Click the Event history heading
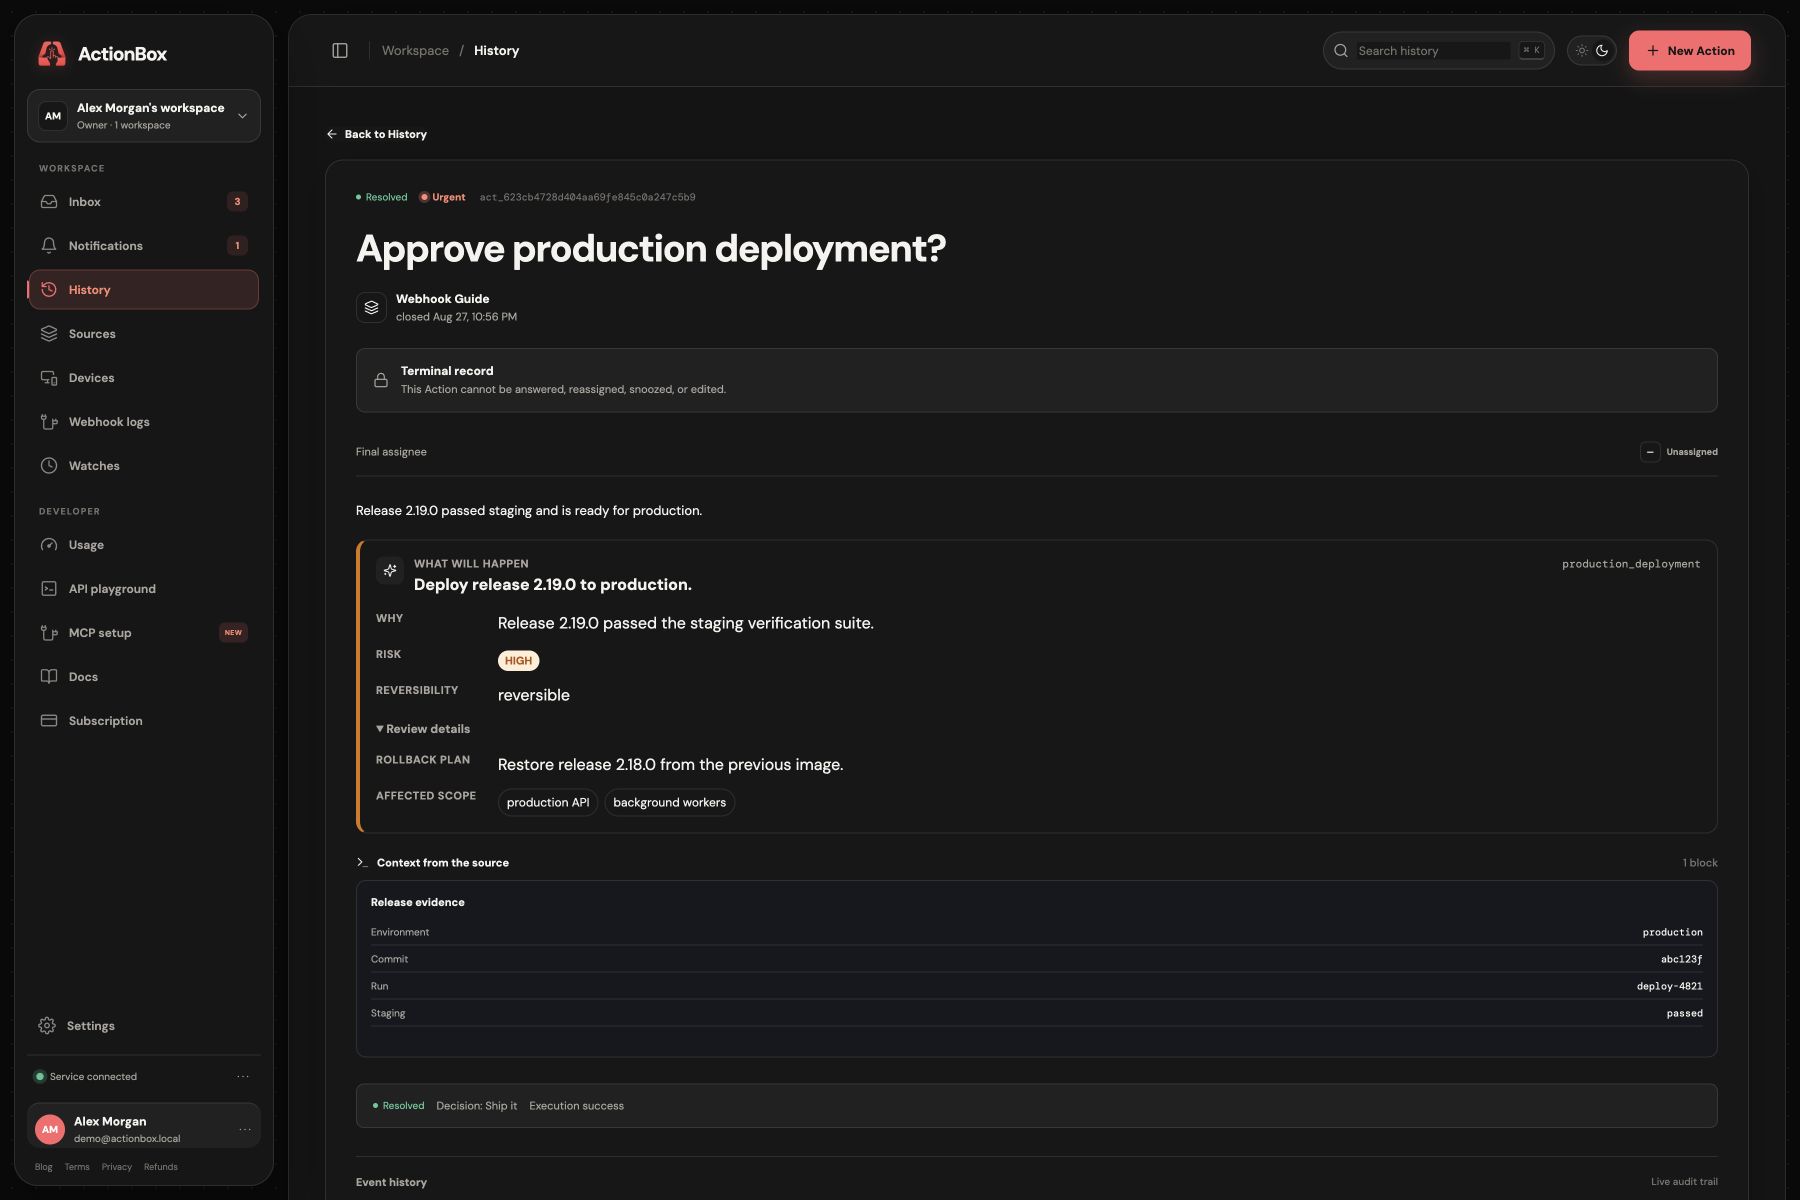 tap(391, 1182)
